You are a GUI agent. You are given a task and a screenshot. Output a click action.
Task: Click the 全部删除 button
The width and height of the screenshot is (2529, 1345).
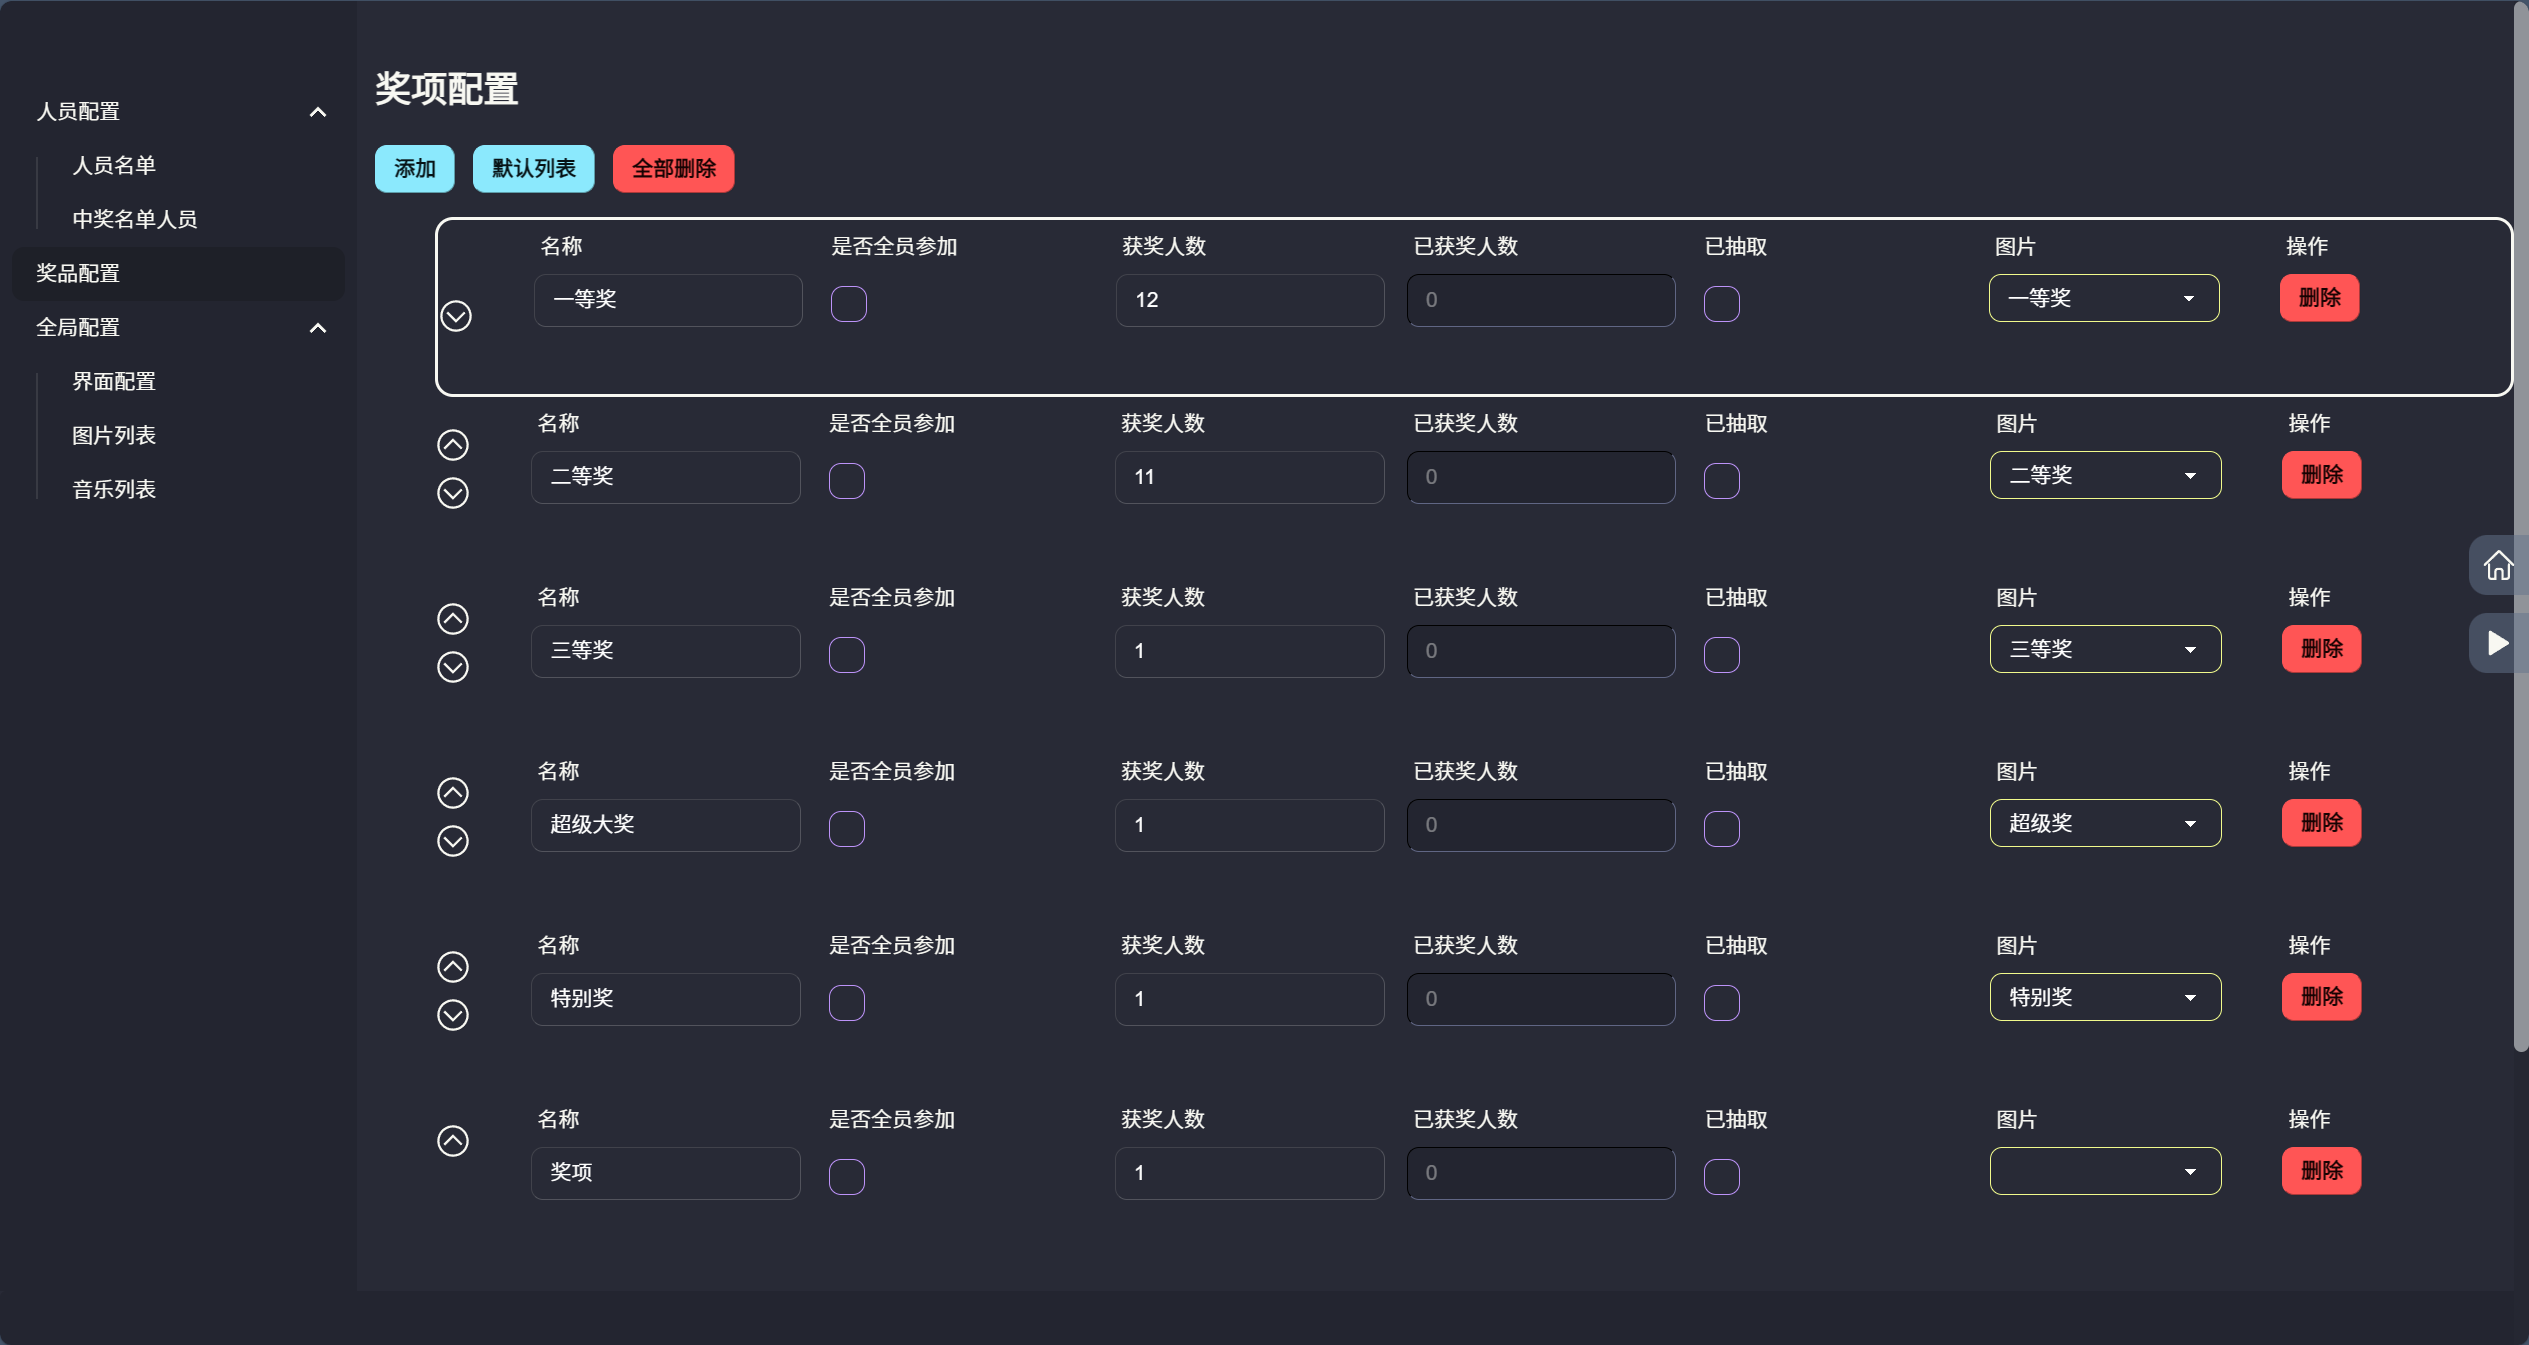pyautogui.click(x=673, y=168)
